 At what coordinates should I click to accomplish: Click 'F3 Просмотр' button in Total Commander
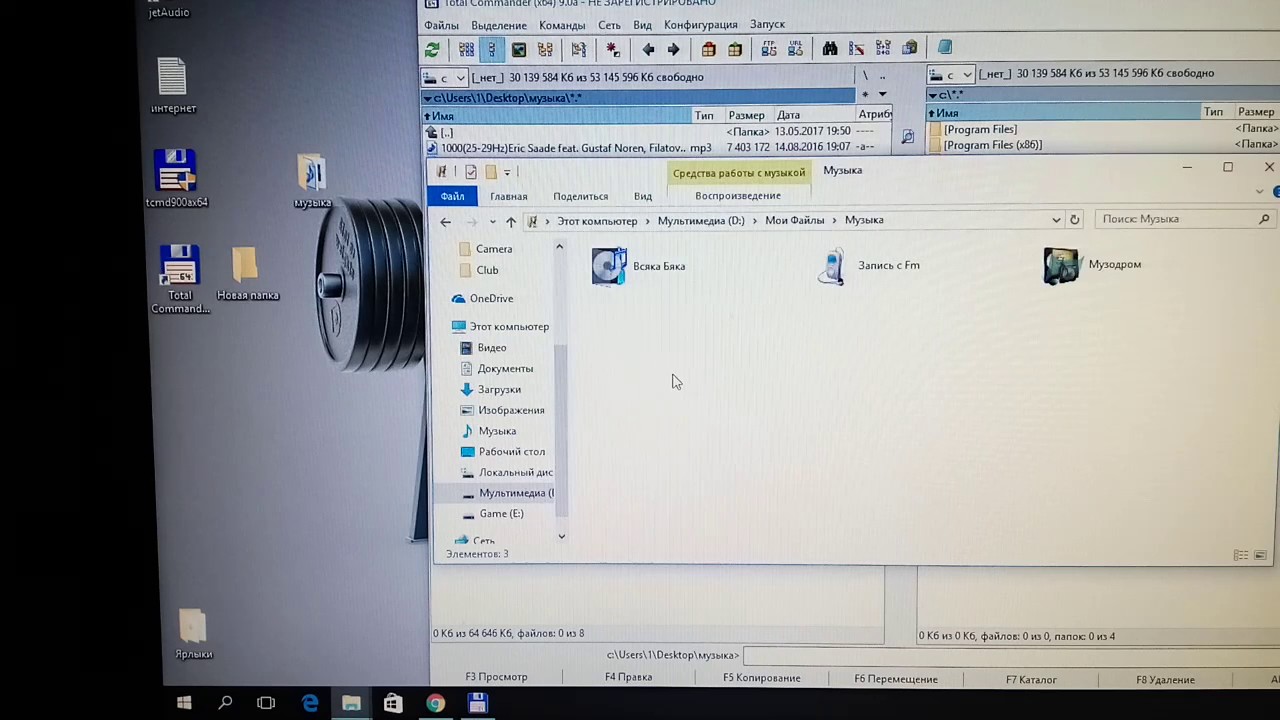(x=496, y=677)
